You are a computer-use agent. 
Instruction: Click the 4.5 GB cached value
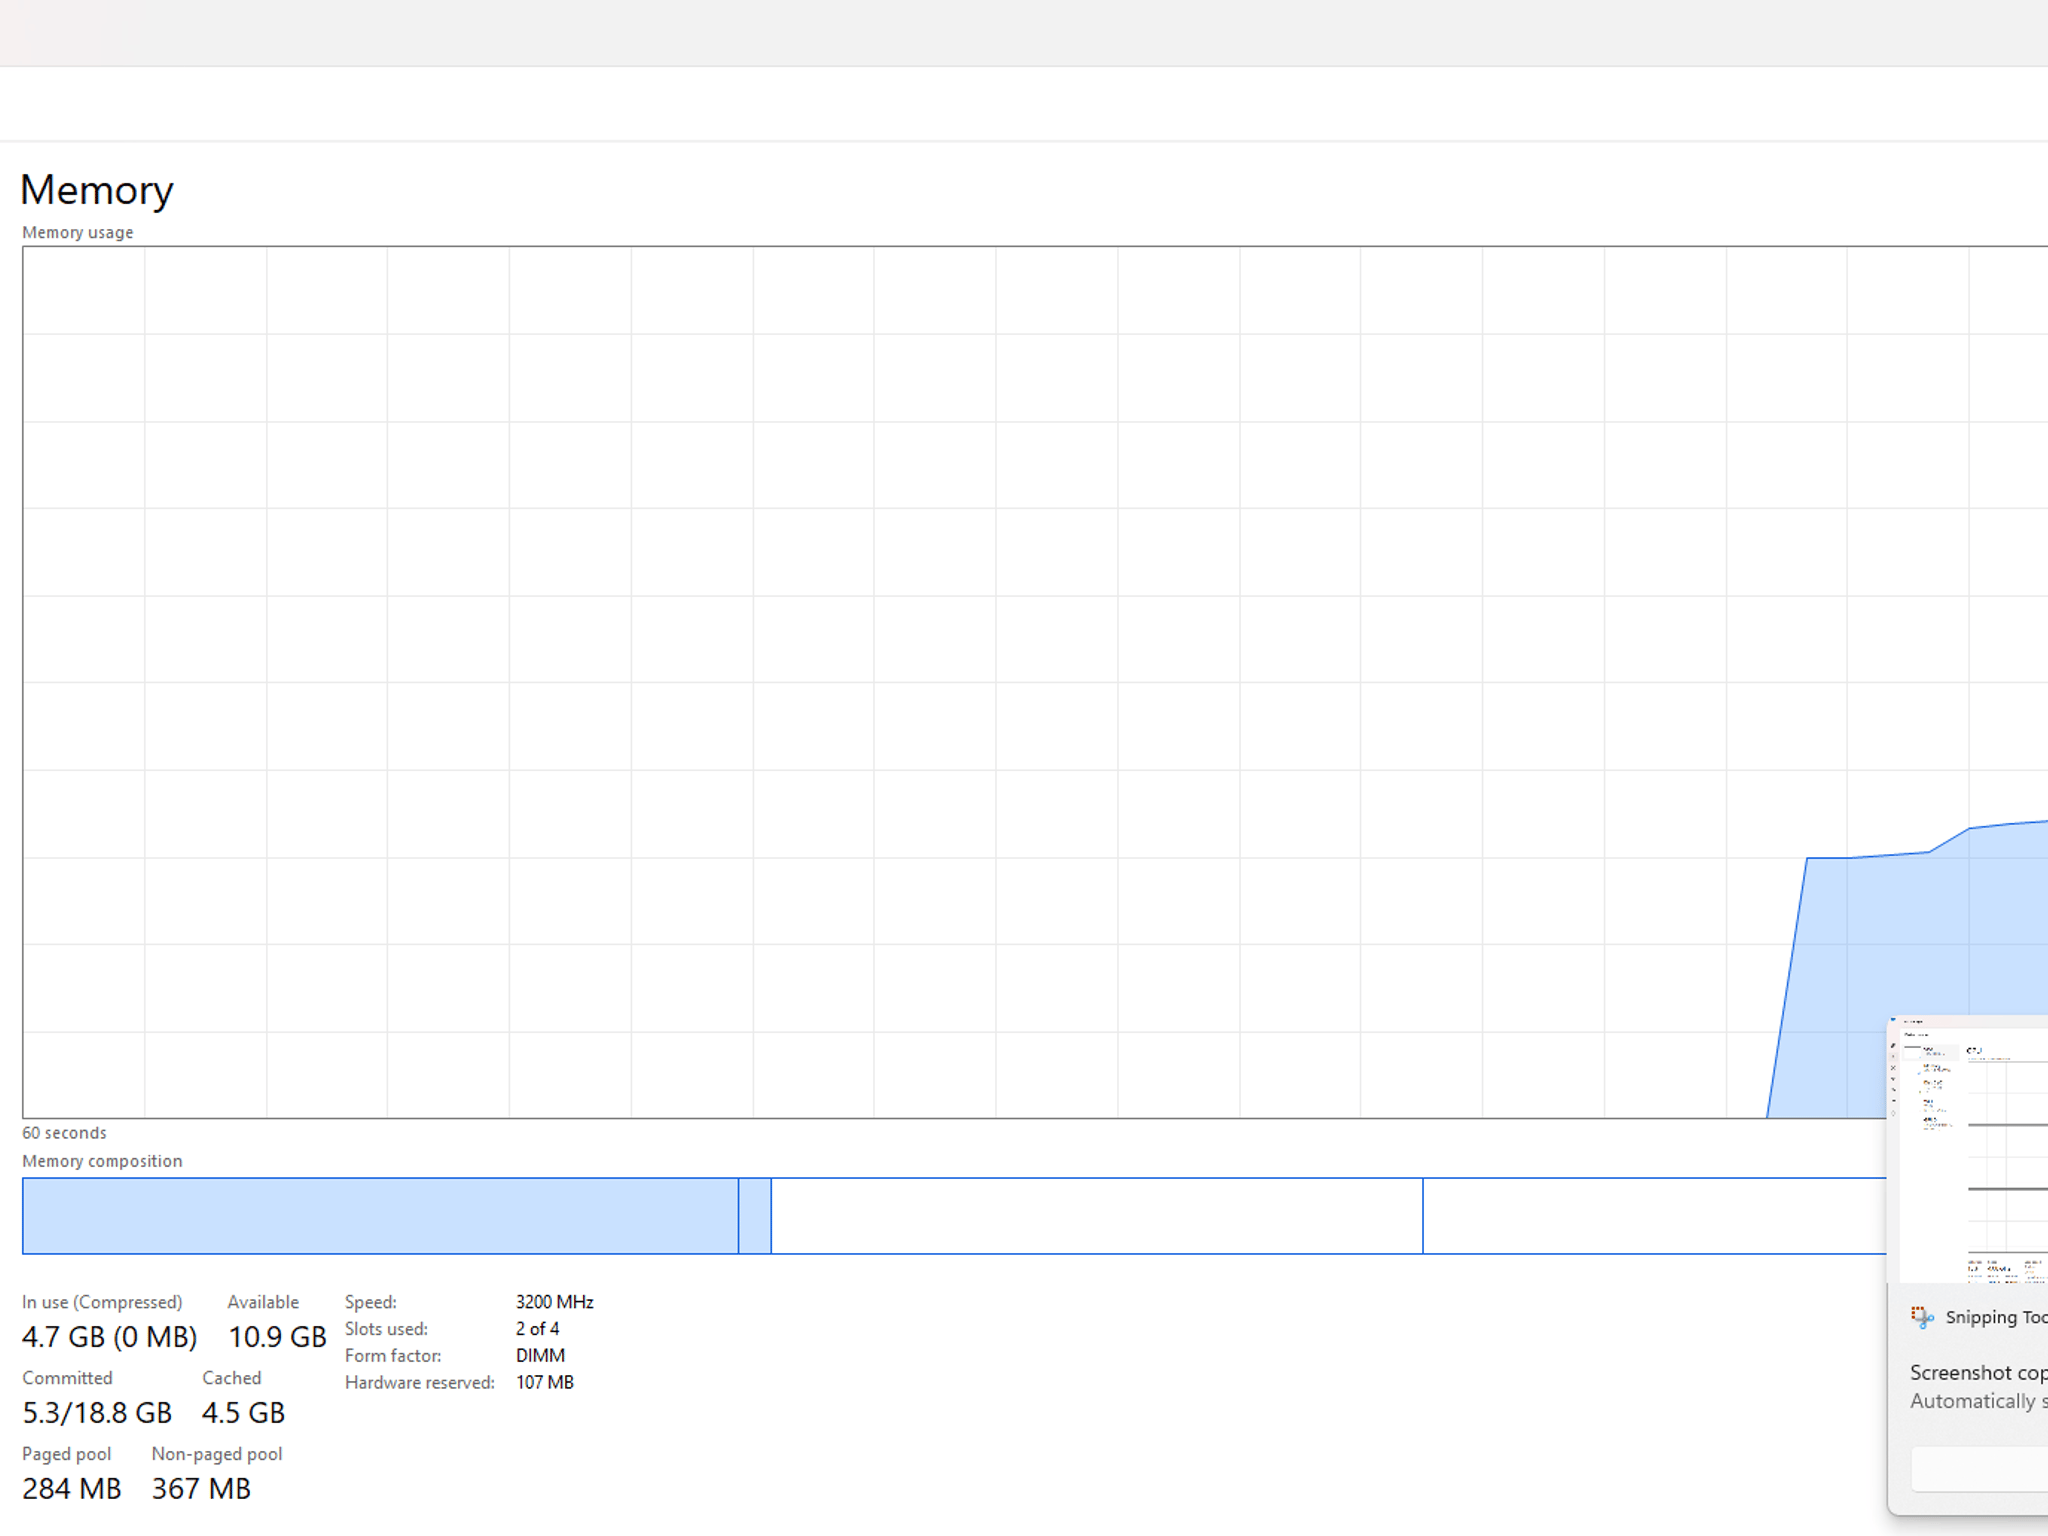coord(243,1413)
